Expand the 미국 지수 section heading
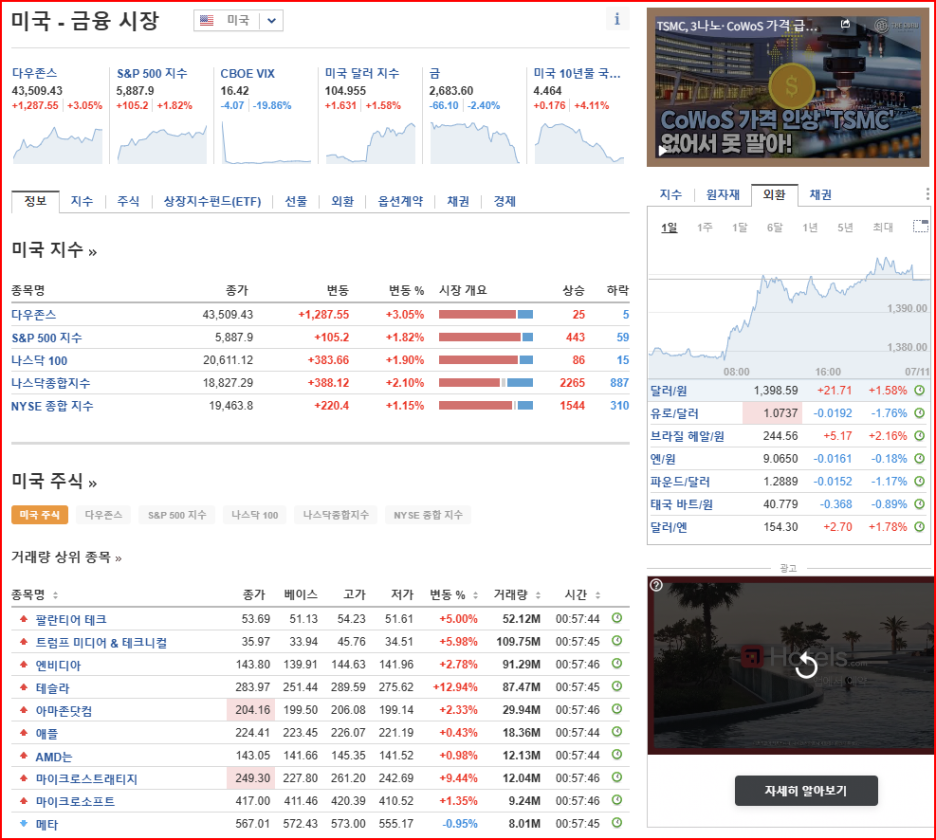This screenshot has height=840, width=936. pyautogui.click(x=54, y=250)
